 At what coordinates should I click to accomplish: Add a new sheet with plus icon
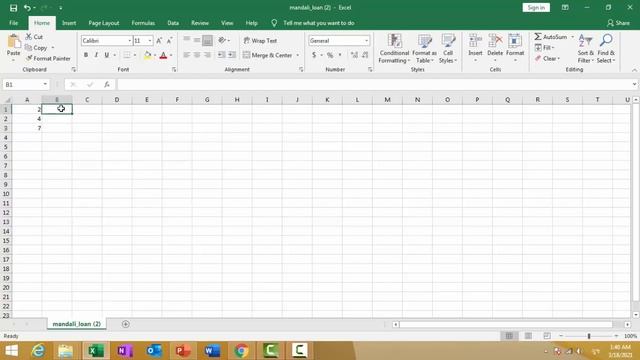pyautogui.click(x=126, y=324)
